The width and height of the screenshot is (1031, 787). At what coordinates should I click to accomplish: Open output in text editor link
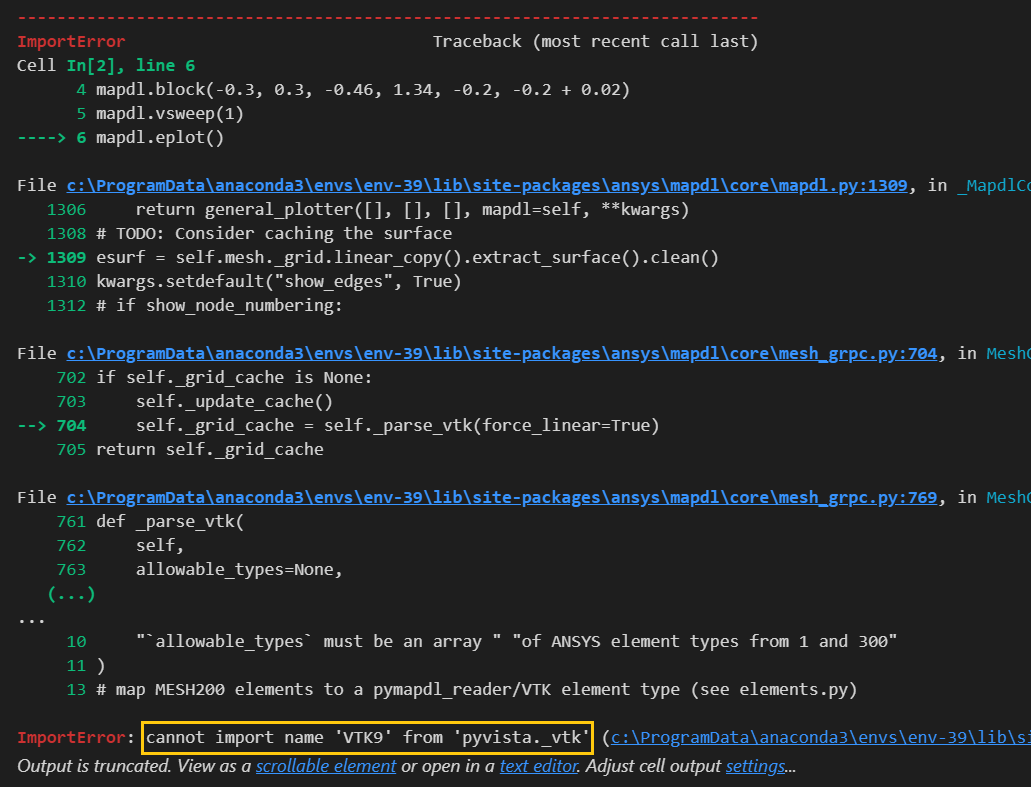pyautogui.click(x=539, y=766)
